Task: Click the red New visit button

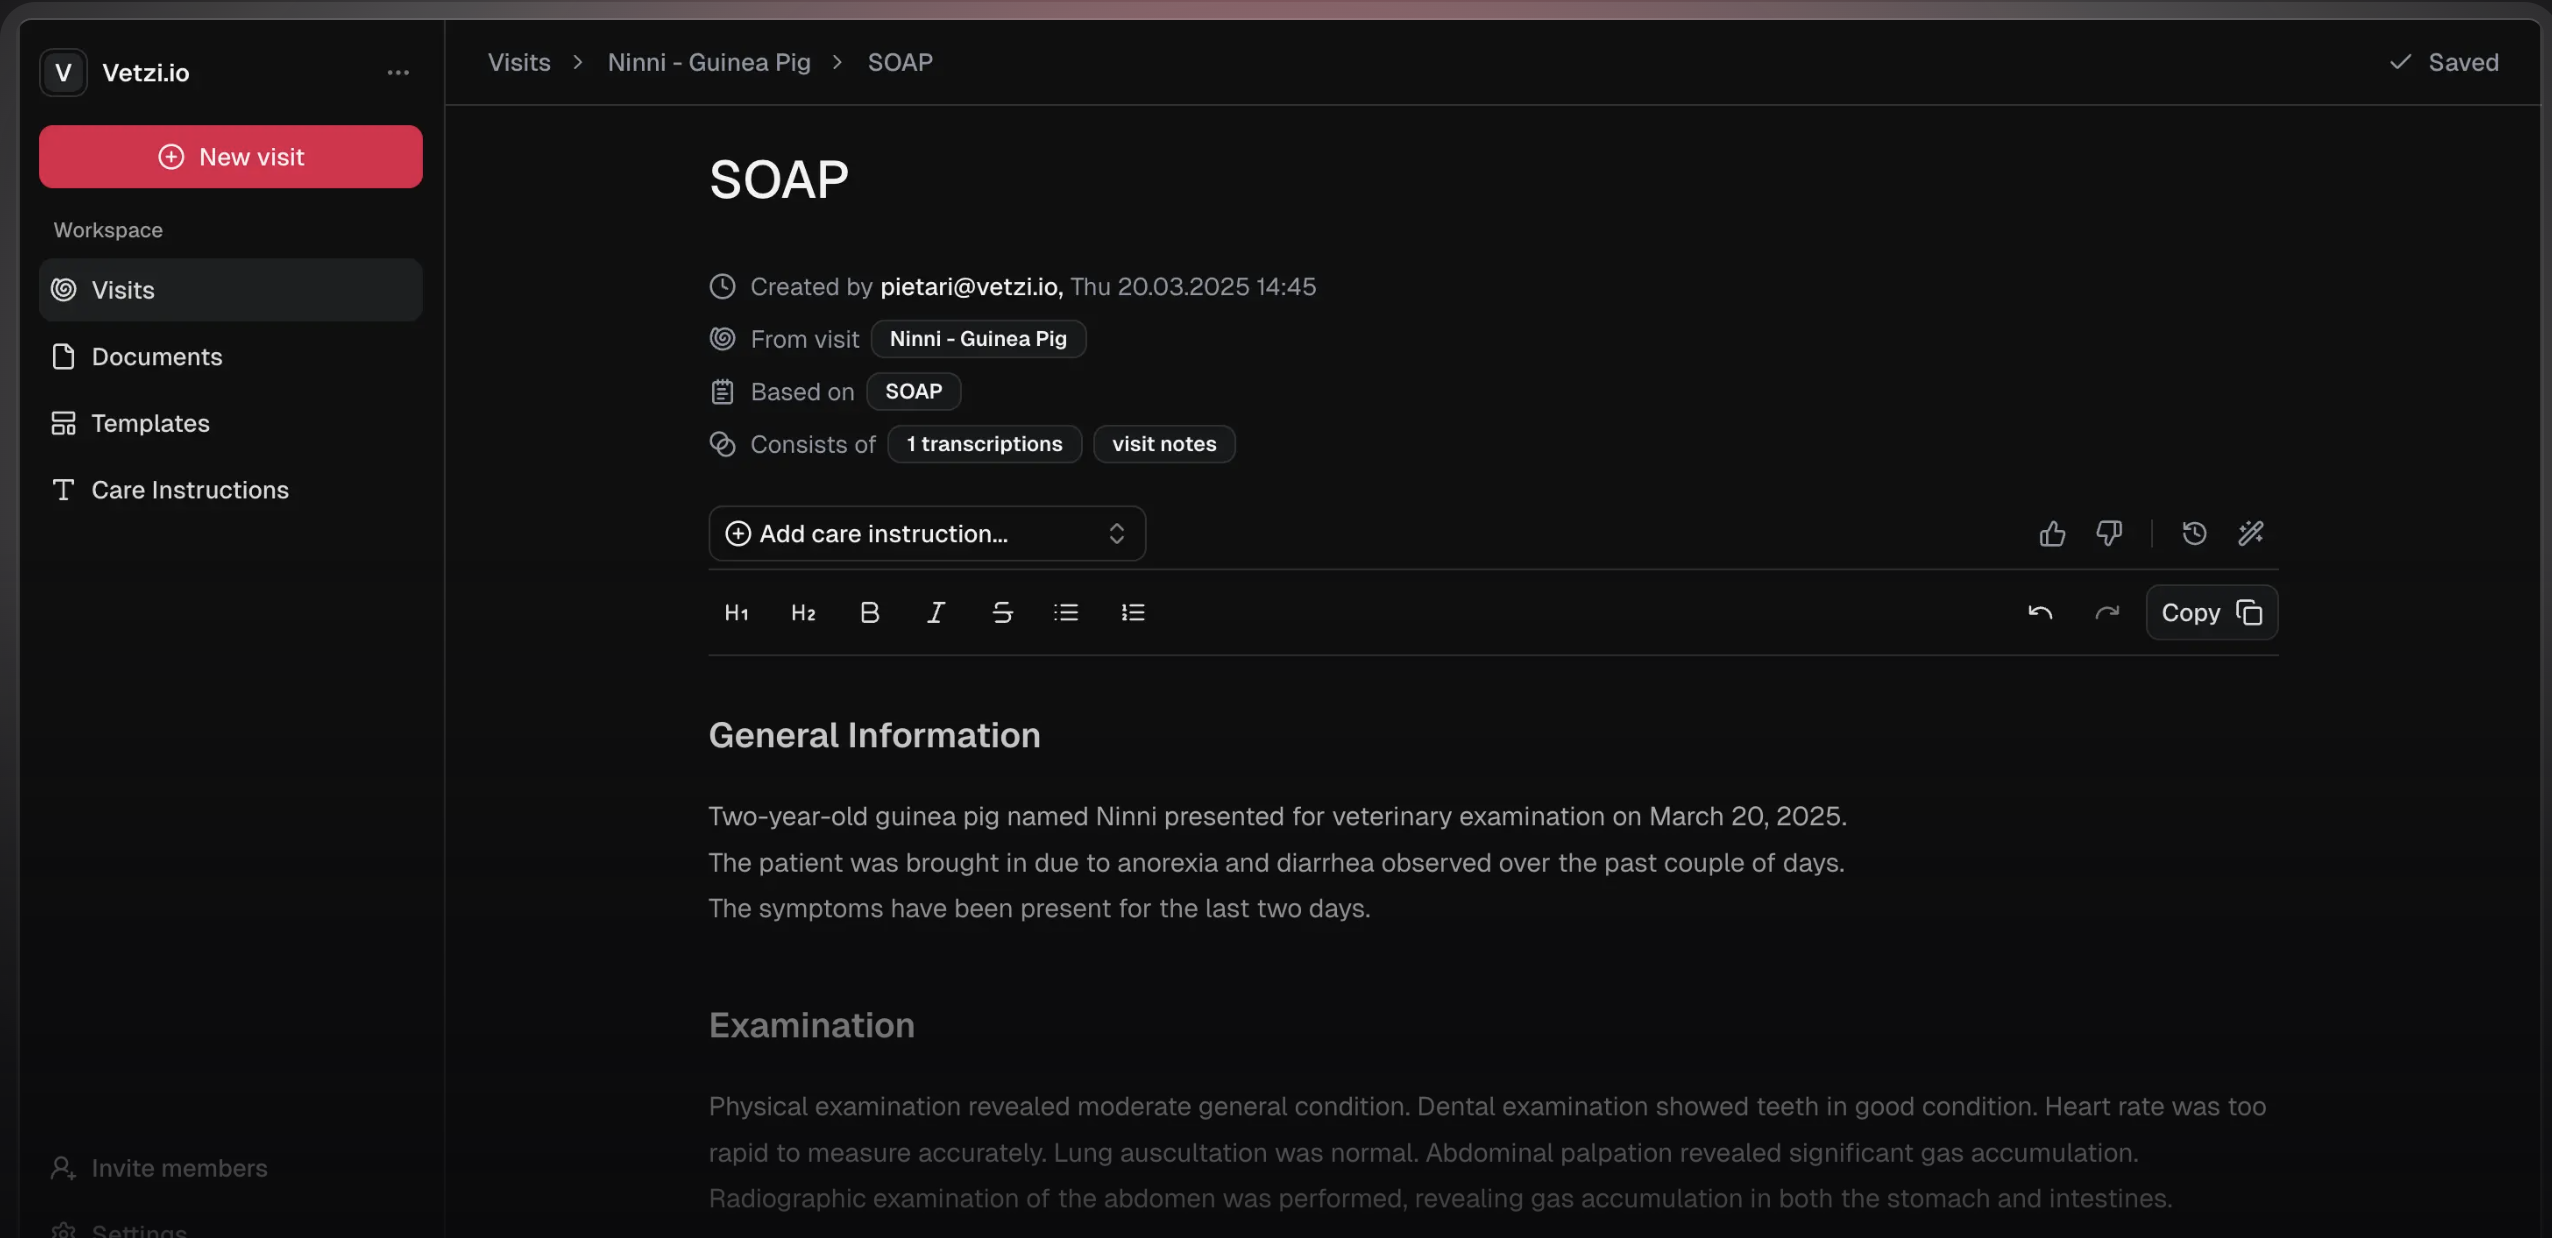Action: [x=231, y=157]
